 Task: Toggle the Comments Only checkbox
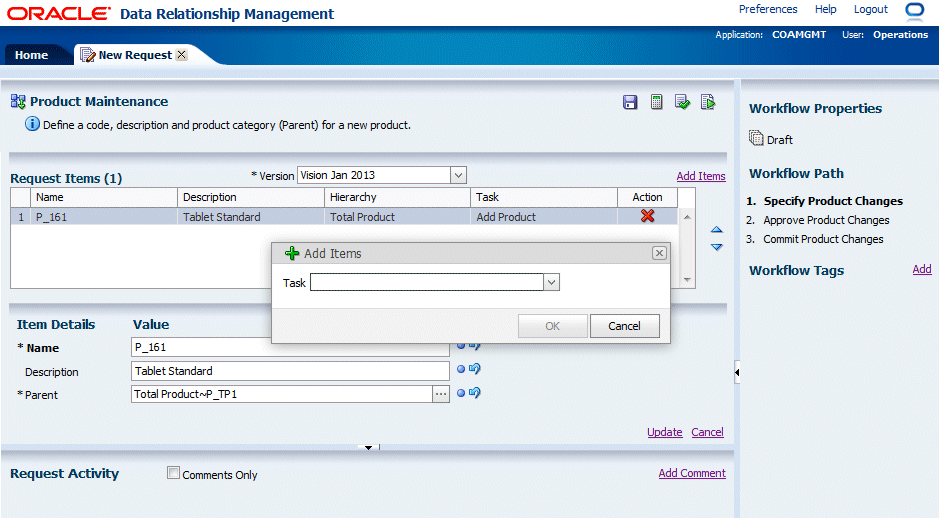[173, 474]
